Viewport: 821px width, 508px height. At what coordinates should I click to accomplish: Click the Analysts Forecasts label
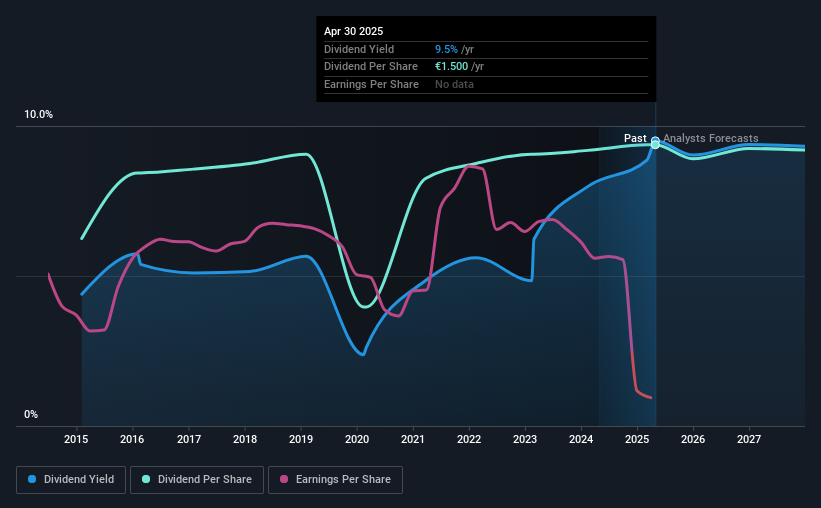coord(711,138)
